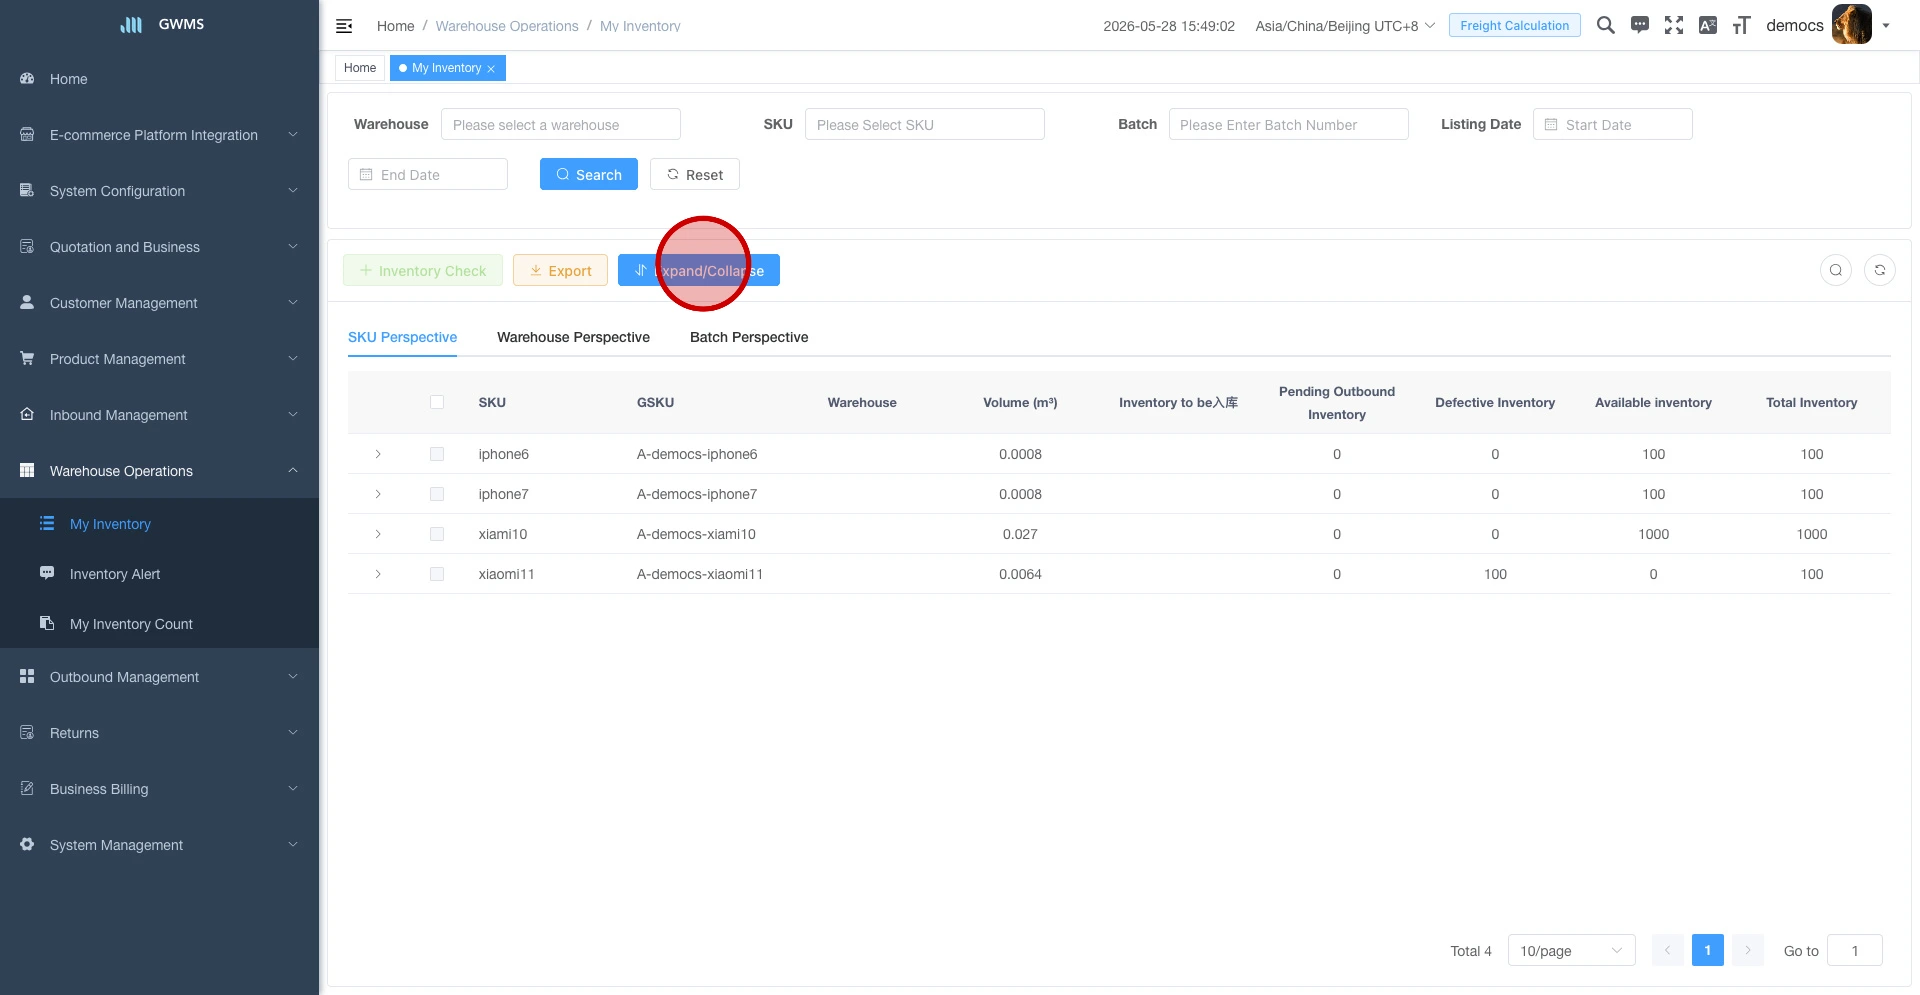This screenshot has height=995, width=1920.
Task: Click the End Date field
Action: (x=428, y=174)
